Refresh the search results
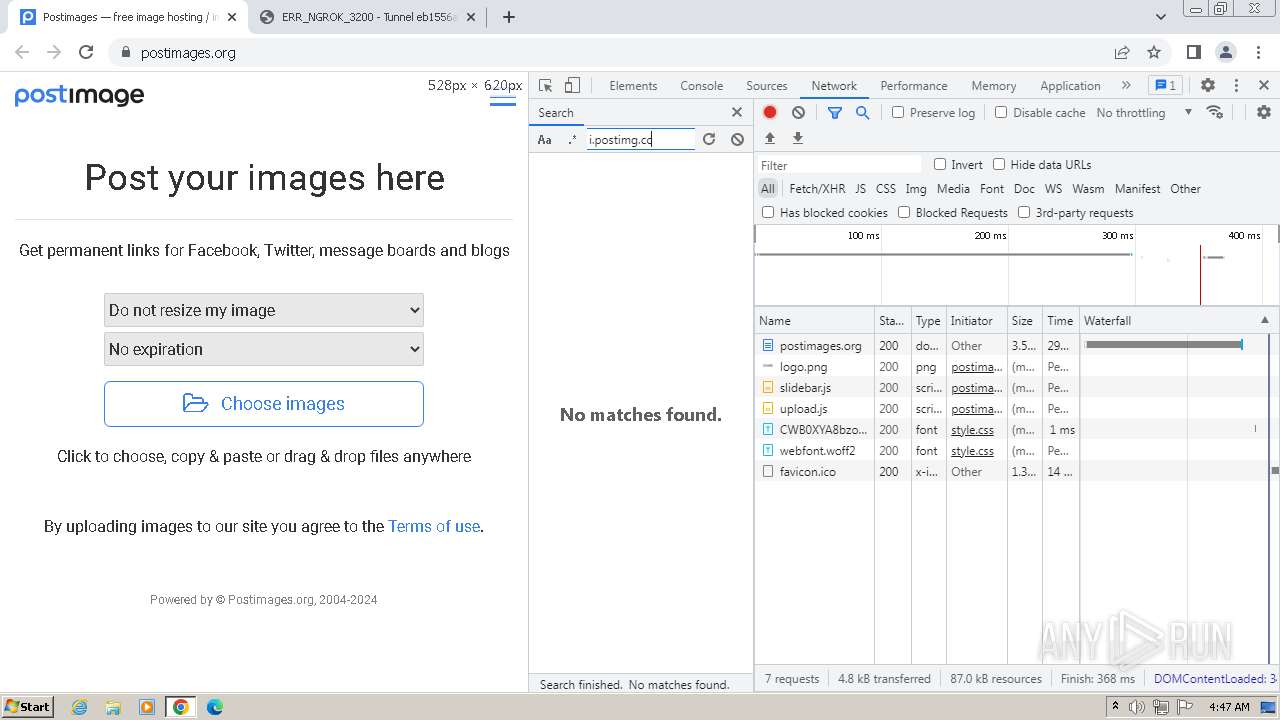The width and height of the screenshot is (1280, 720). [709, 140]
